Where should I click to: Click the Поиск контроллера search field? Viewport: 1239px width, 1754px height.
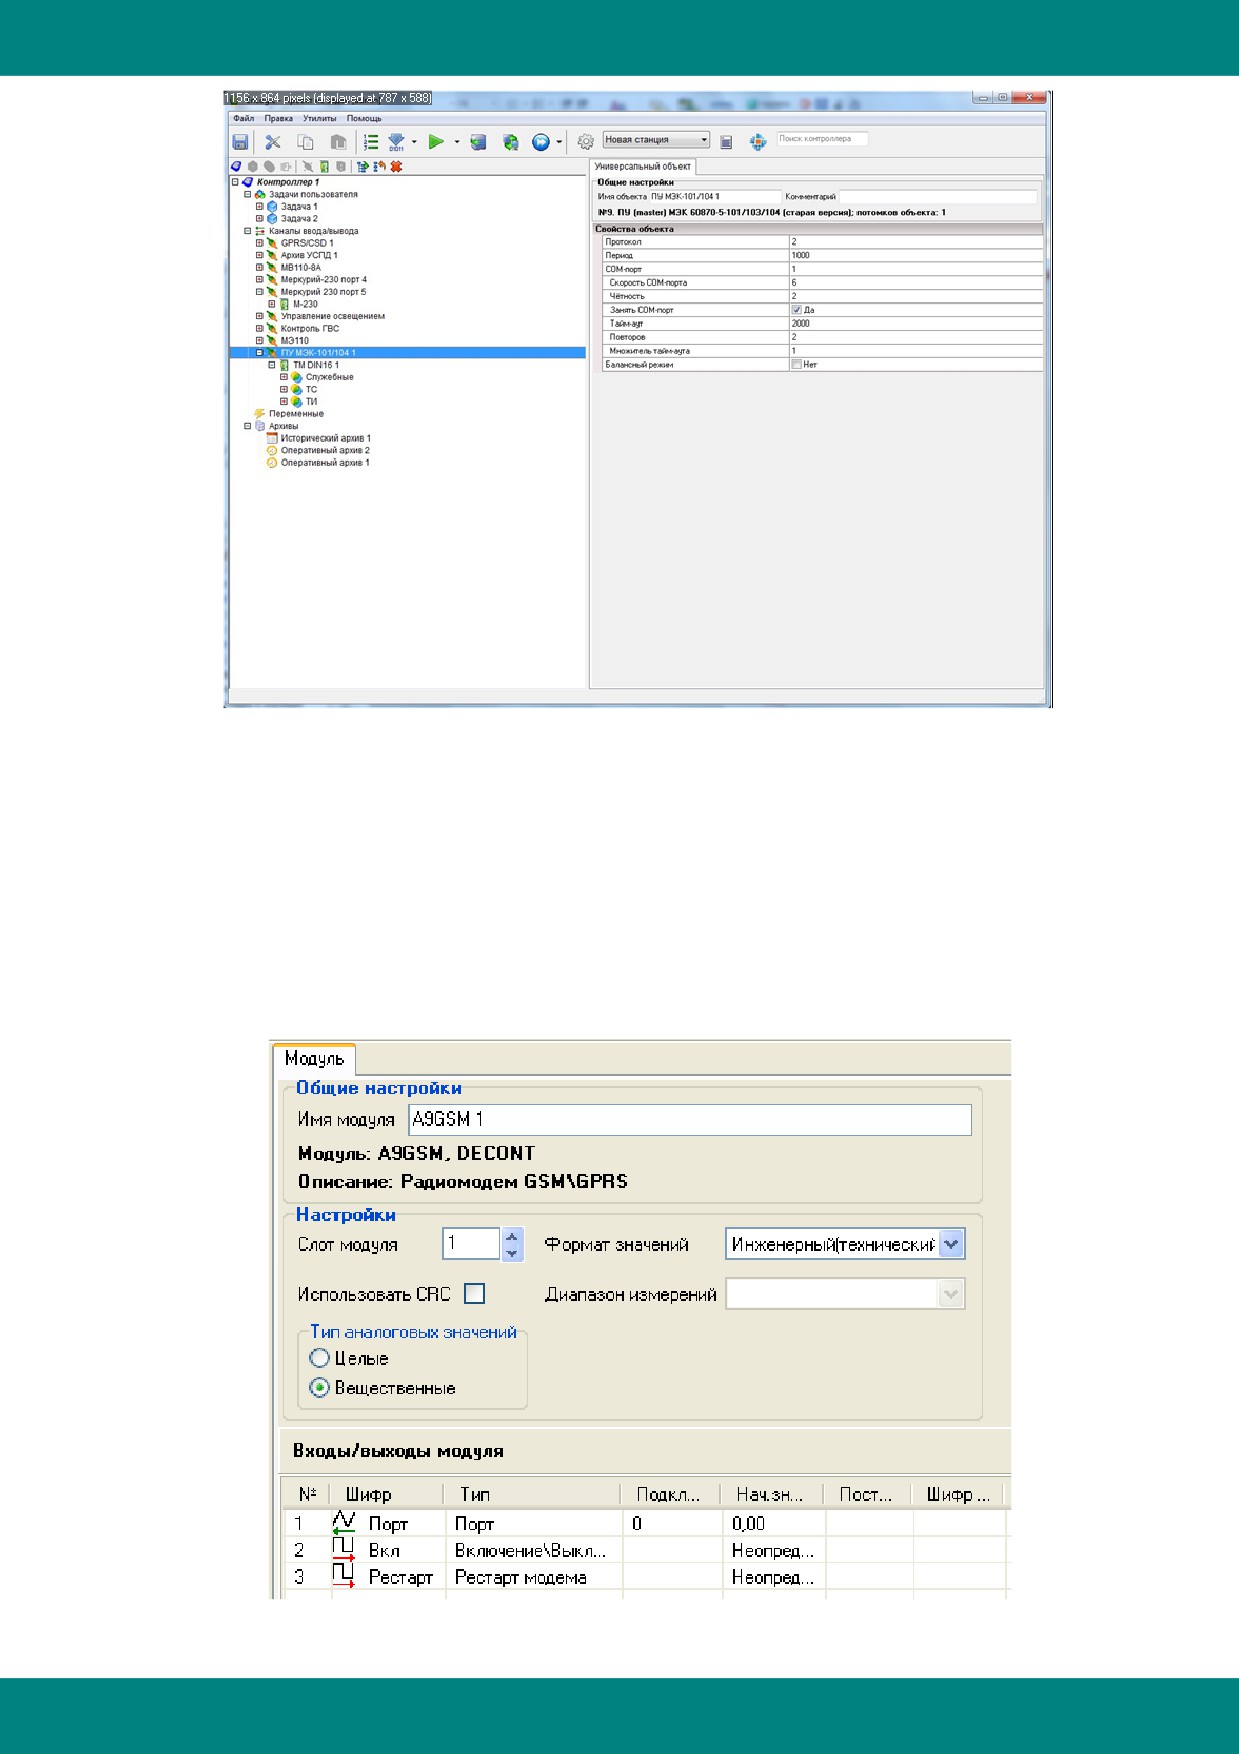coord(822,139)
